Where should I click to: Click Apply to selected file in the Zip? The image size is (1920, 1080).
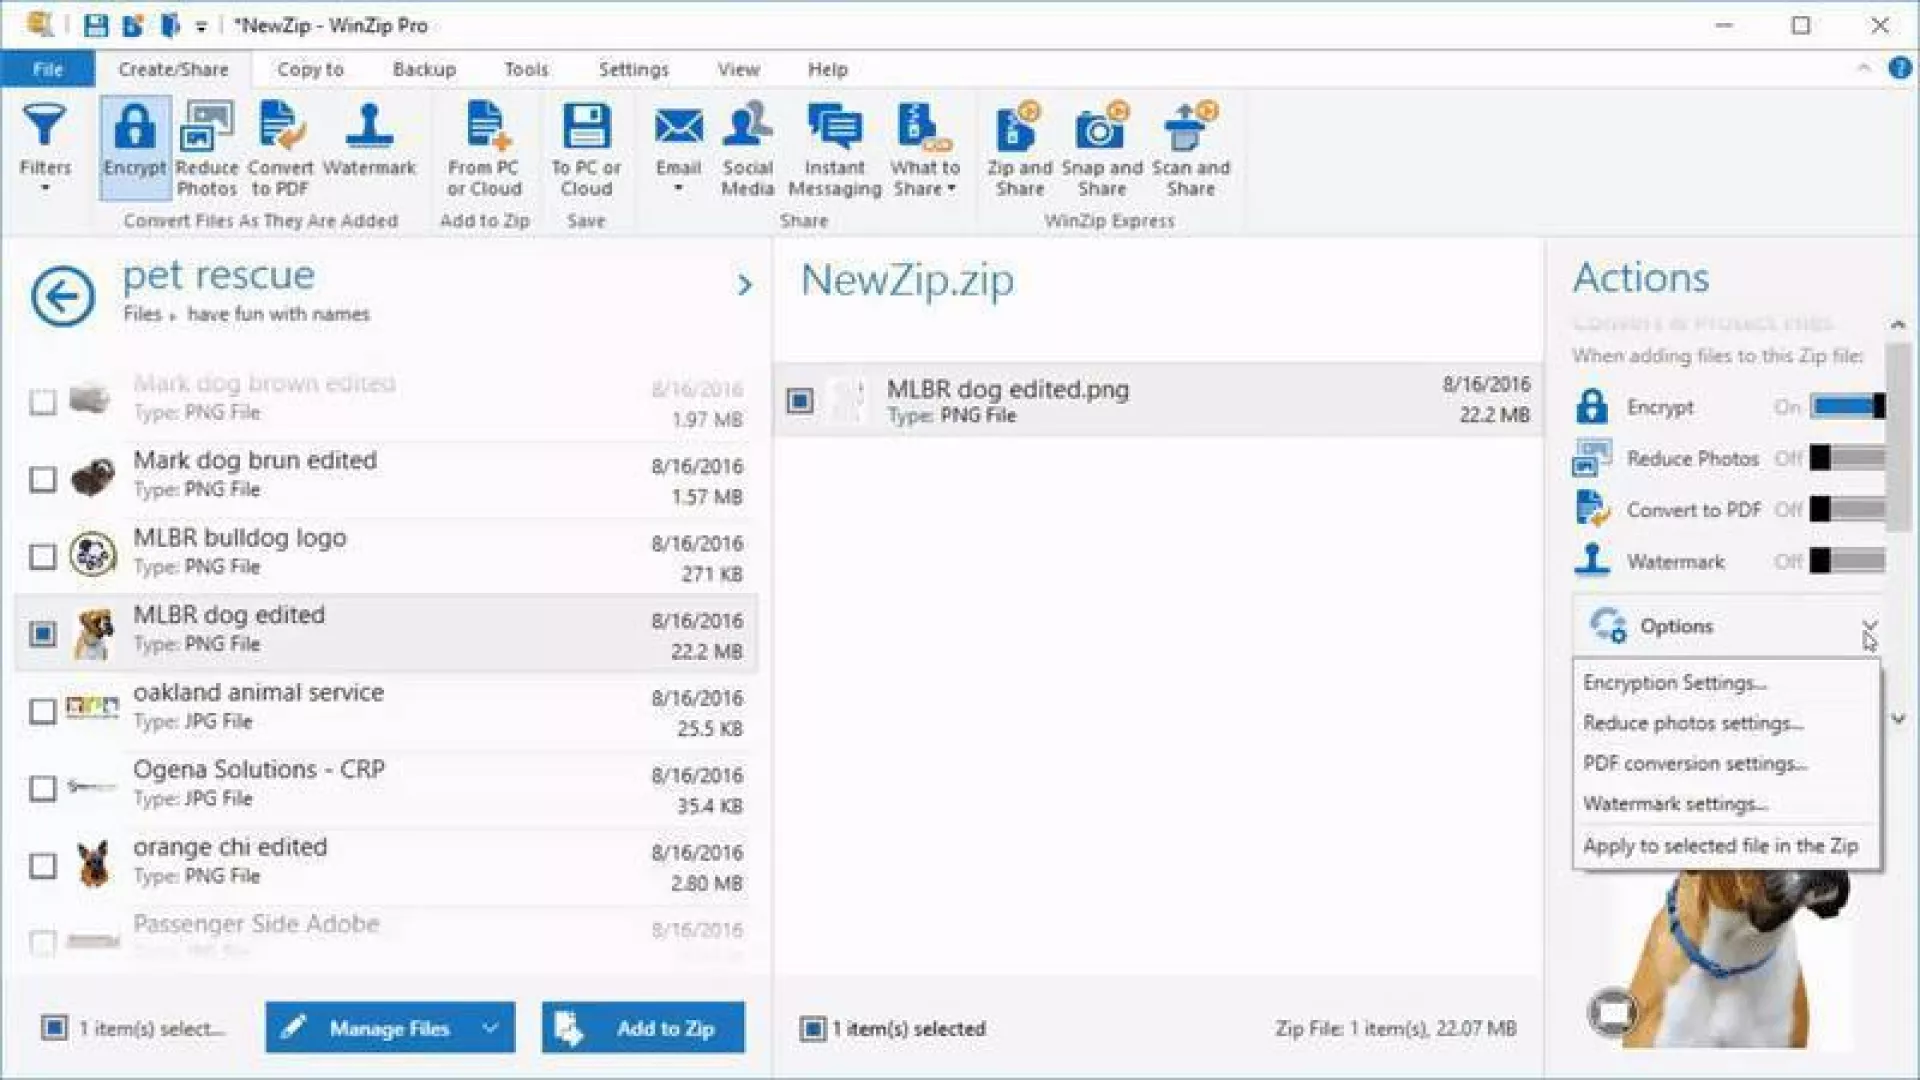tap(1720, 846)
